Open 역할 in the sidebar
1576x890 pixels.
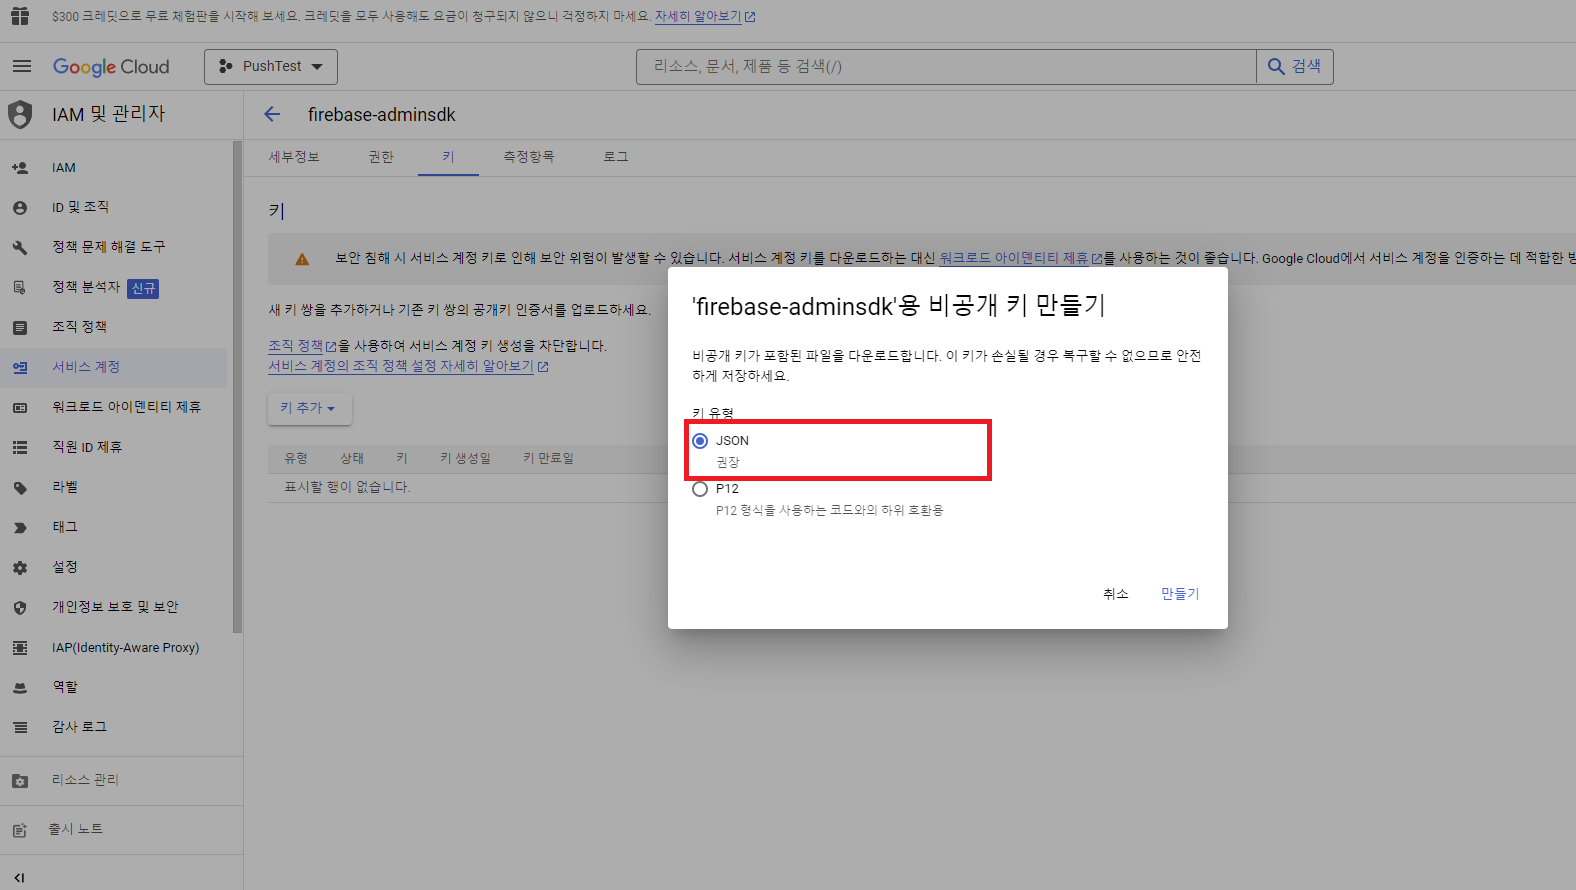click(114, 688)
